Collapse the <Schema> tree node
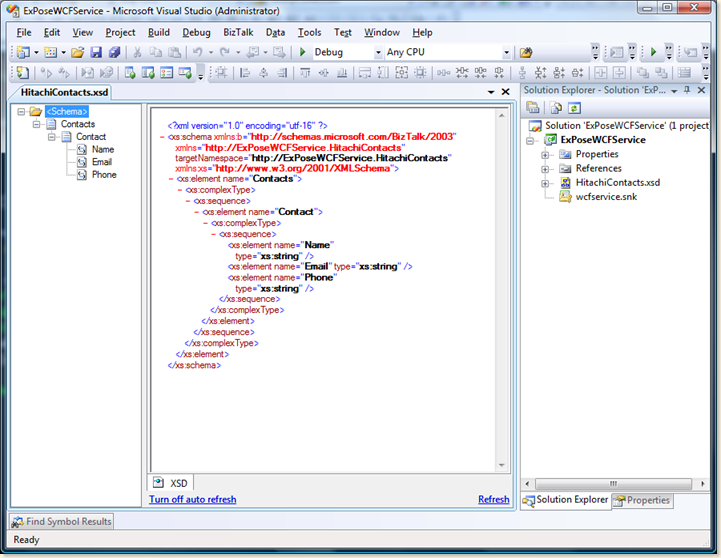Viewport: 721px width, 558px height. pos(21,111)
